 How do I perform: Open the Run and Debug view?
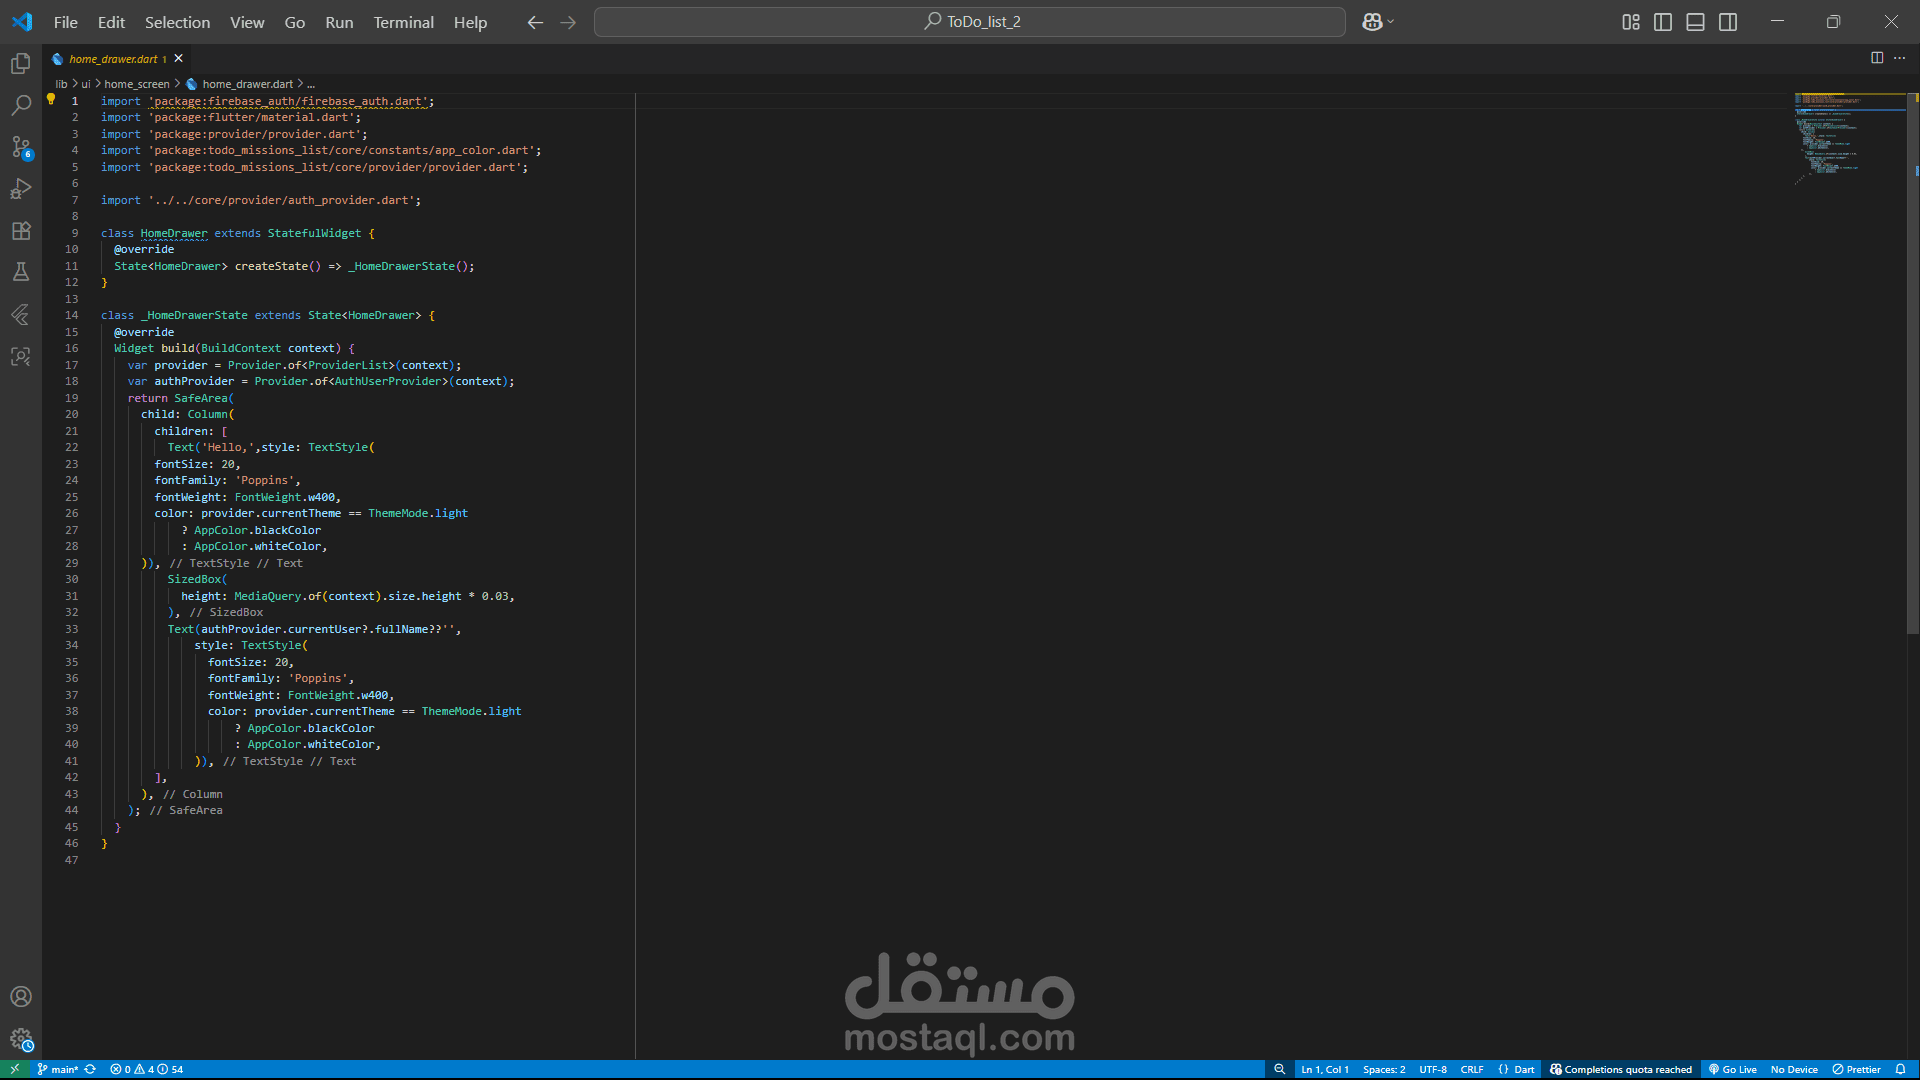[21, 189]
